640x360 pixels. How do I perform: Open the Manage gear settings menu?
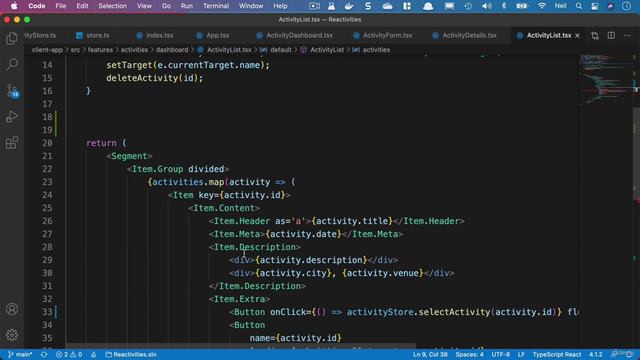coord(12,335)
